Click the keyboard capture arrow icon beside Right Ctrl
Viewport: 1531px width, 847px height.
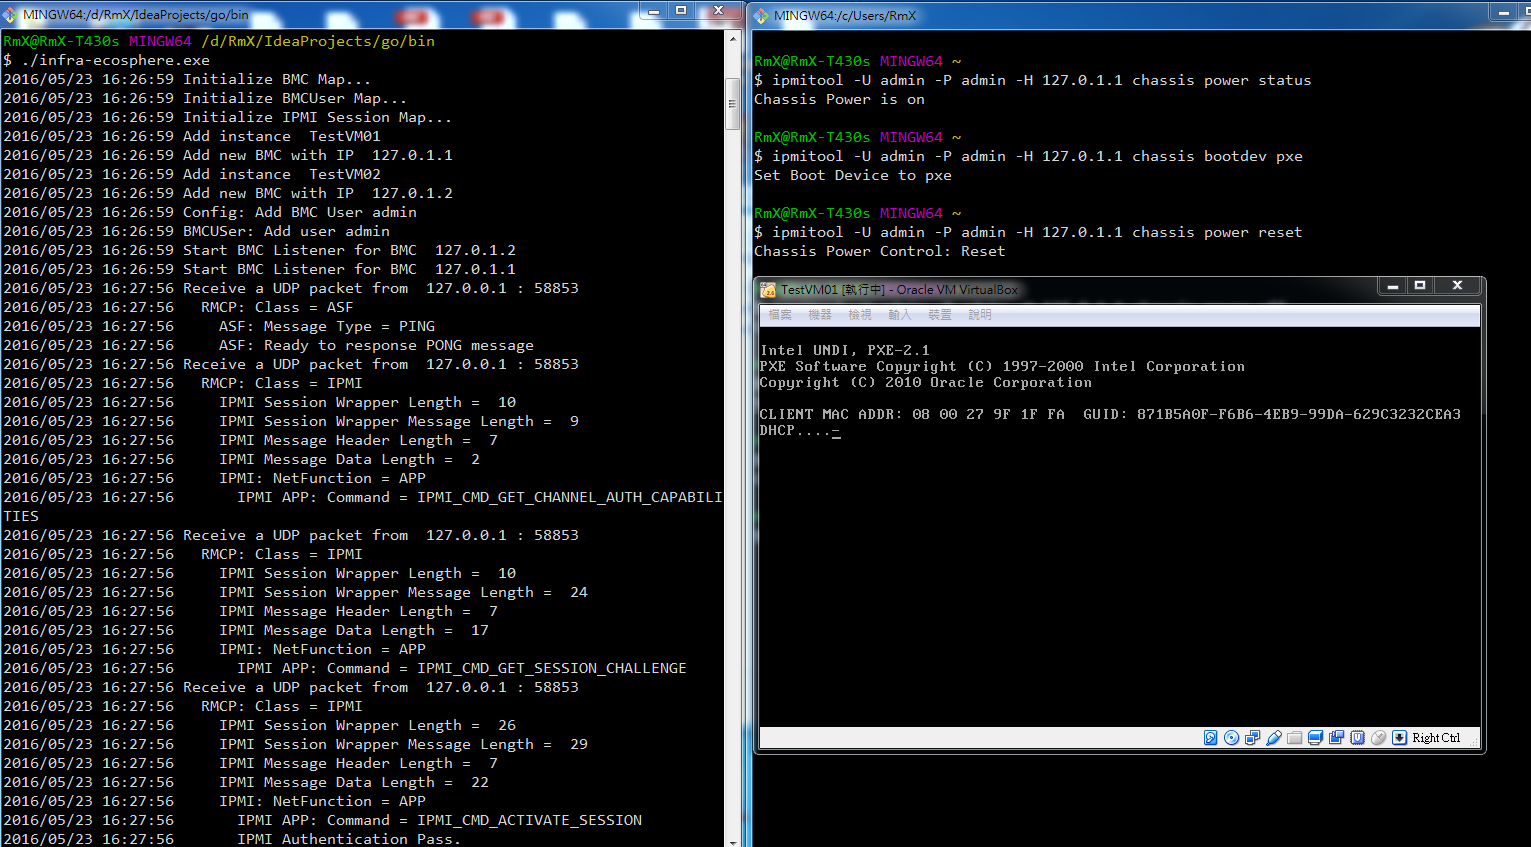click(1399, 738)
